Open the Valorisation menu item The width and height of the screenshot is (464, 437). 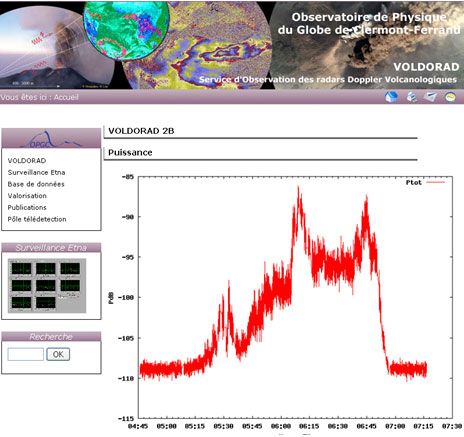[x=27, y=196]
